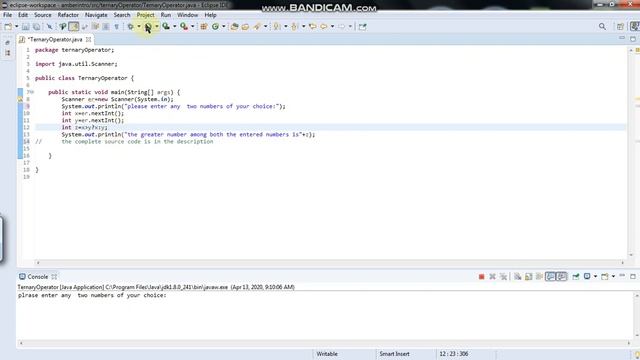Open the Project menu
The width and height of the screenshot is (640, 360).
[145, 15]
